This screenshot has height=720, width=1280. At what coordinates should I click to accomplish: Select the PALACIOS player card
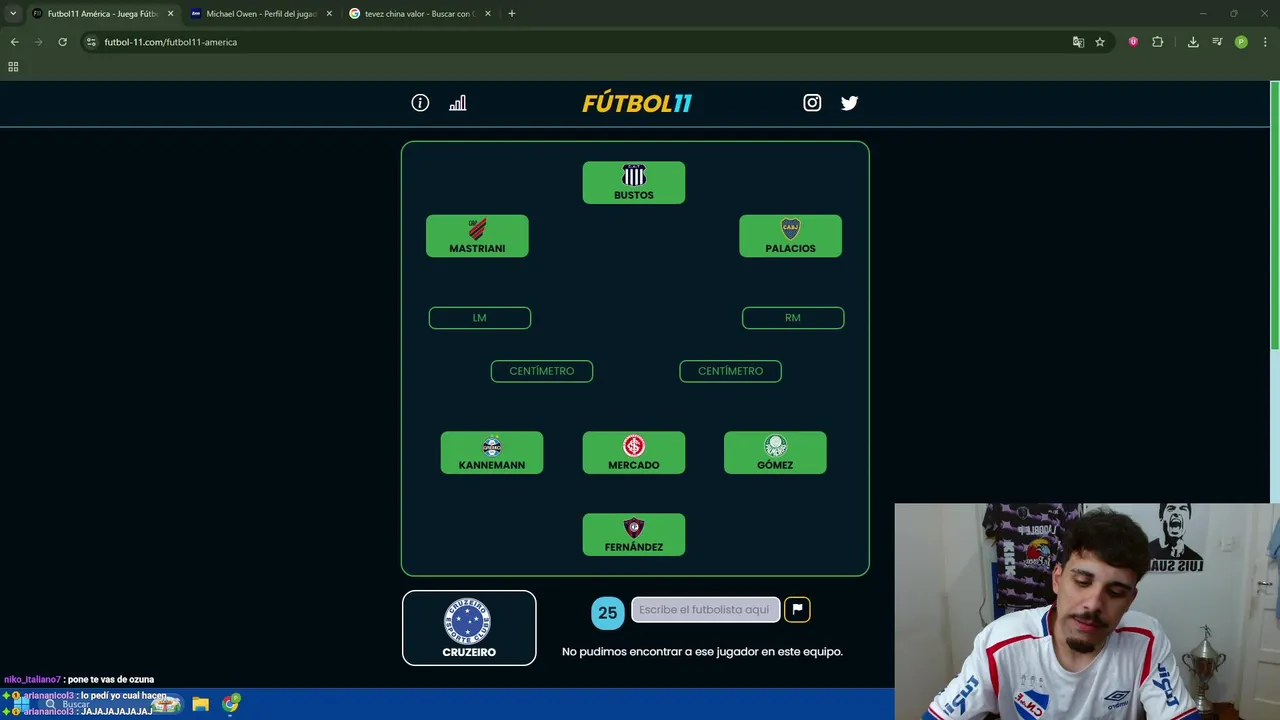[x=790, y=236]
